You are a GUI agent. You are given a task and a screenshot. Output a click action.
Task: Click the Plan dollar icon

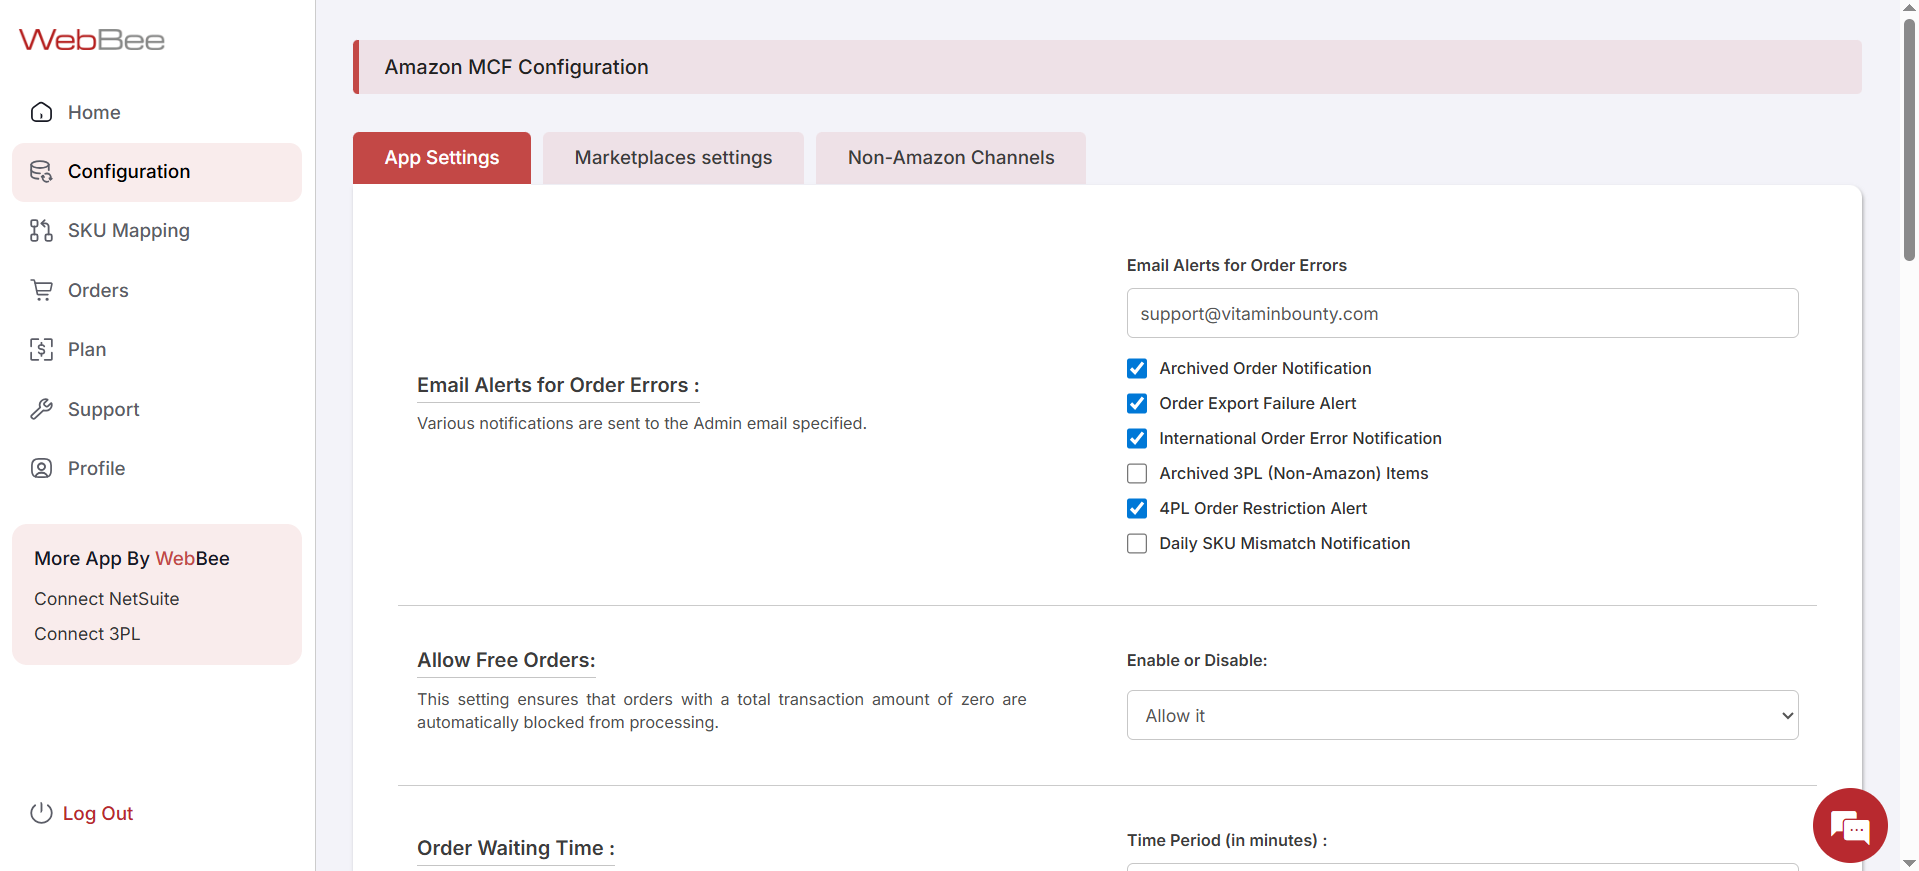click(x=41, y=350)
